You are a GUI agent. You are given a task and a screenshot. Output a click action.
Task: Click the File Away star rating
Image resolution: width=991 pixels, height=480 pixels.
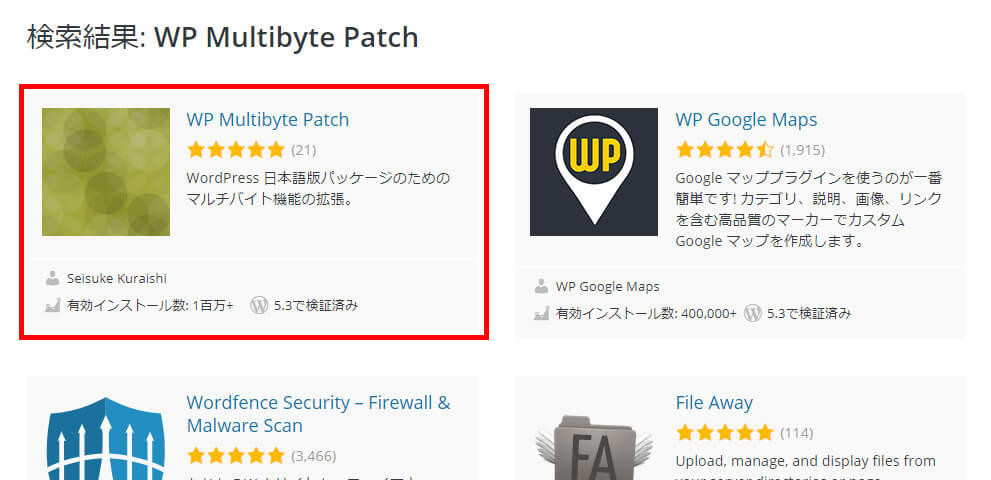pyautogui.click(x=724, y=433)
